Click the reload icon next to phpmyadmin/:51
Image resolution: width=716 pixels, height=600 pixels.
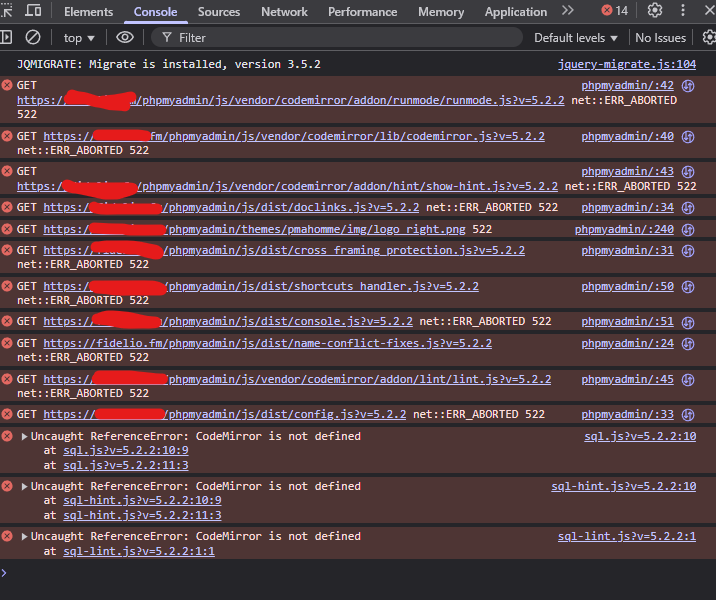tap(688, 322)
